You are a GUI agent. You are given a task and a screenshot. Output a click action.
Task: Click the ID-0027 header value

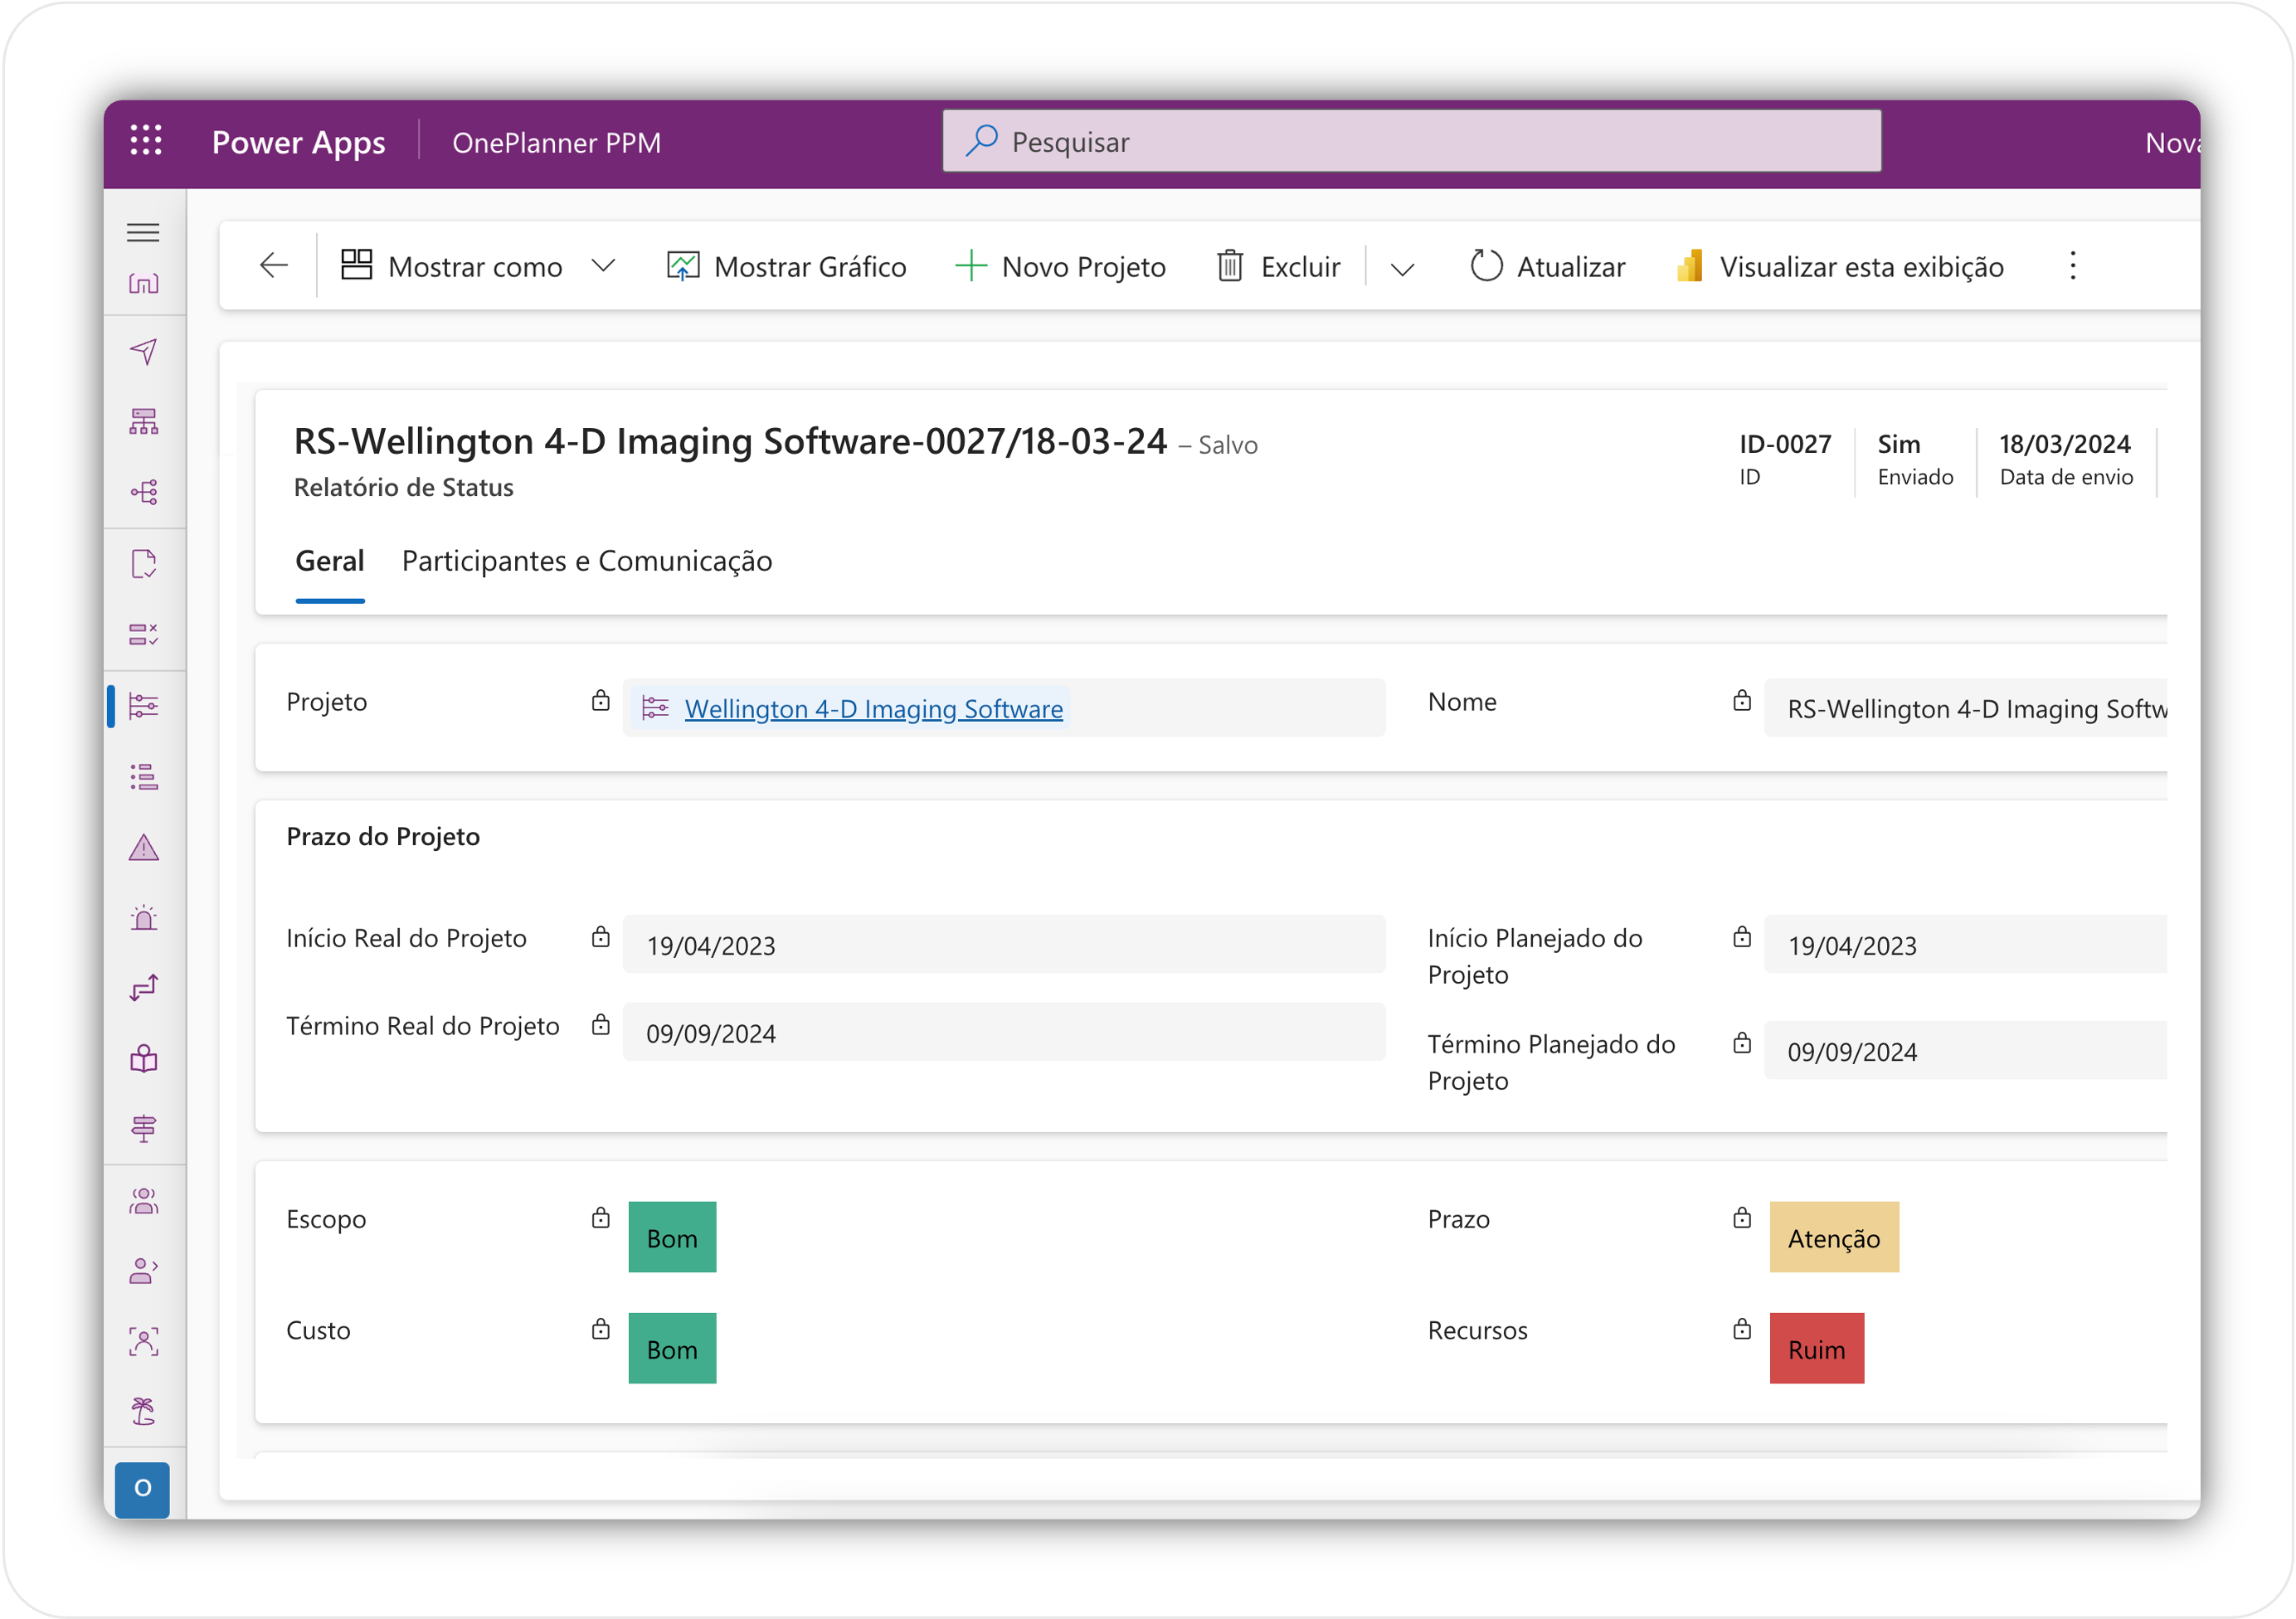[1785, 444]
